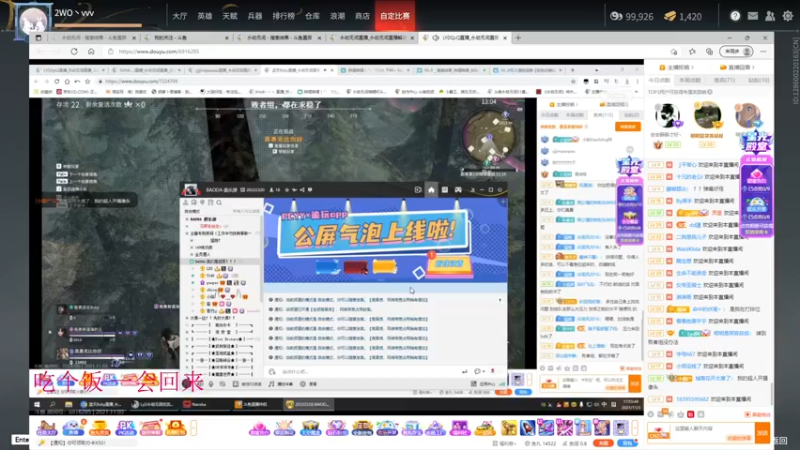The width and height of the screenshot is (800, 450).
Task: Open the 大厅 lobby tab
Action: click(180, 16)
